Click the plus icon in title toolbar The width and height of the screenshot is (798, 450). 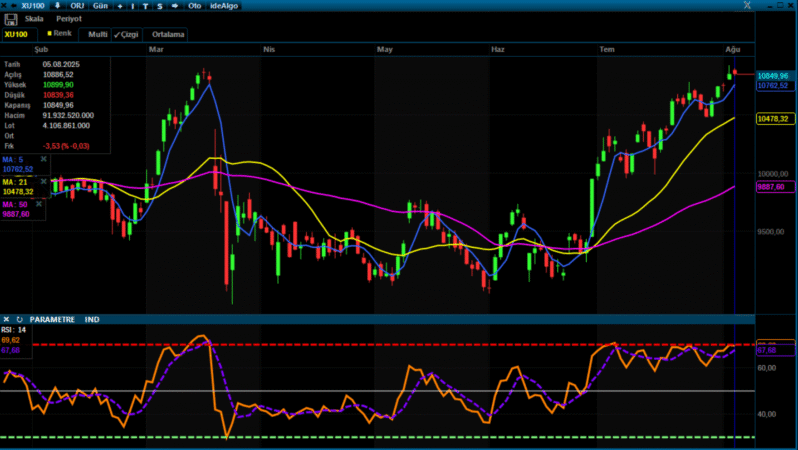pos(120,6)
